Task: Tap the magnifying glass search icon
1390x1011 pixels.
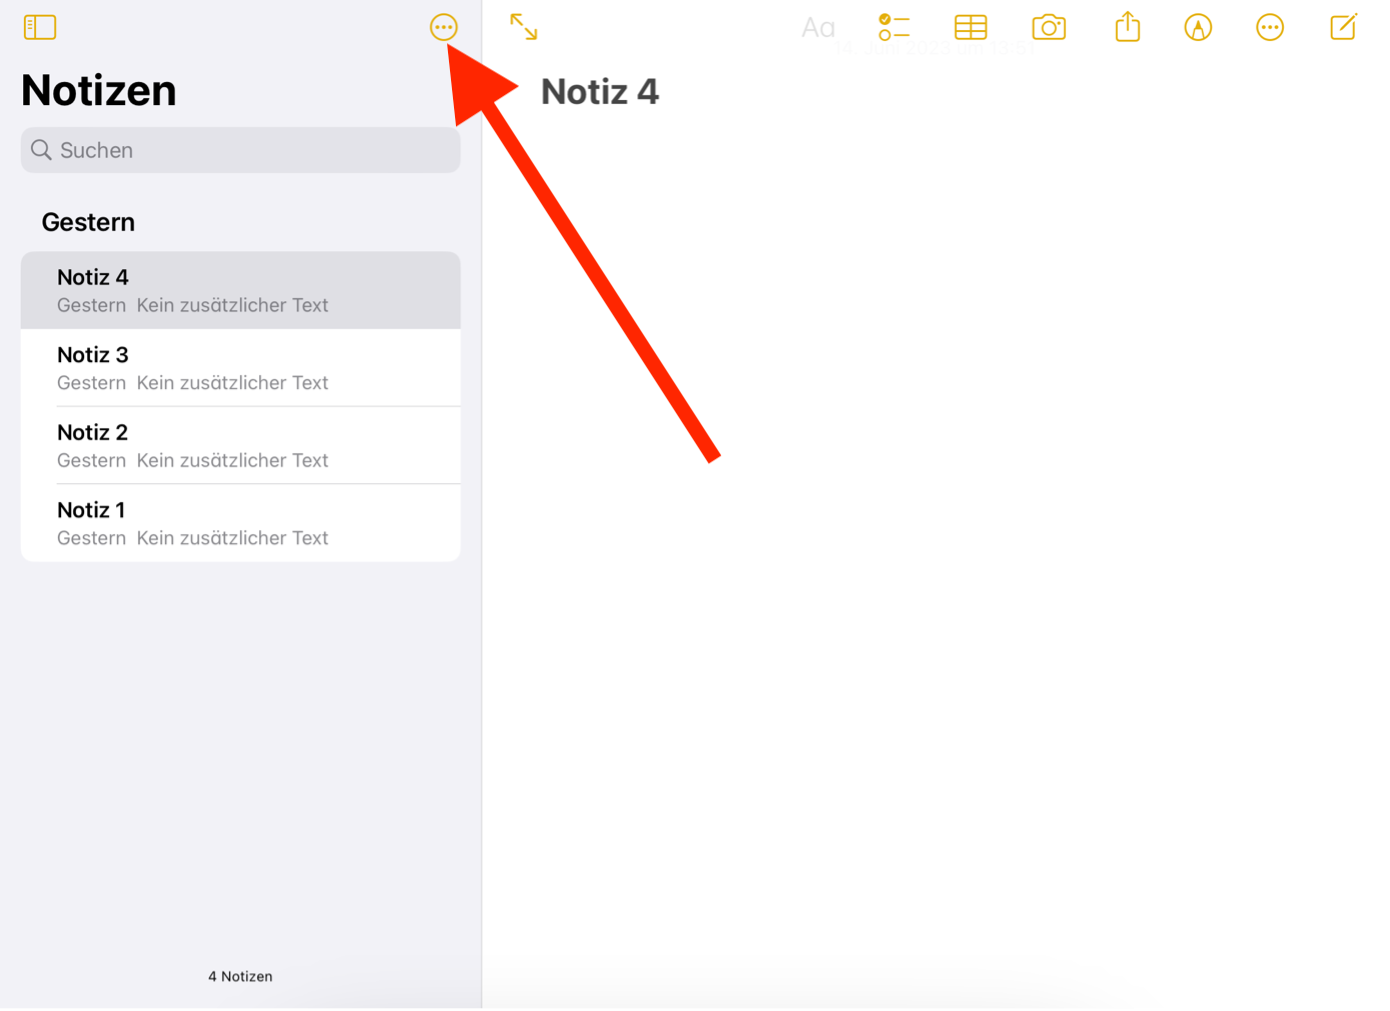Action: 41,150
